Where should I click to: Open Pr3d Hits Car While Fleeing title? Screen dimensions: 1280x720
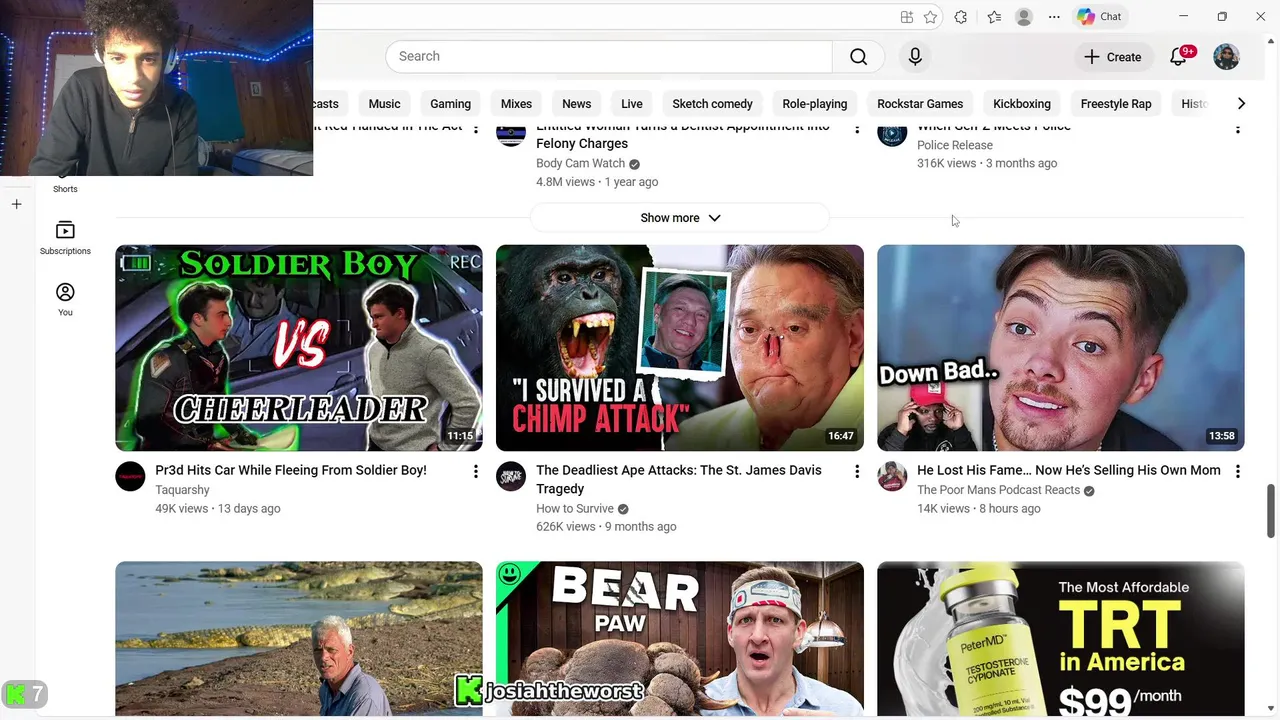[291, 470]
